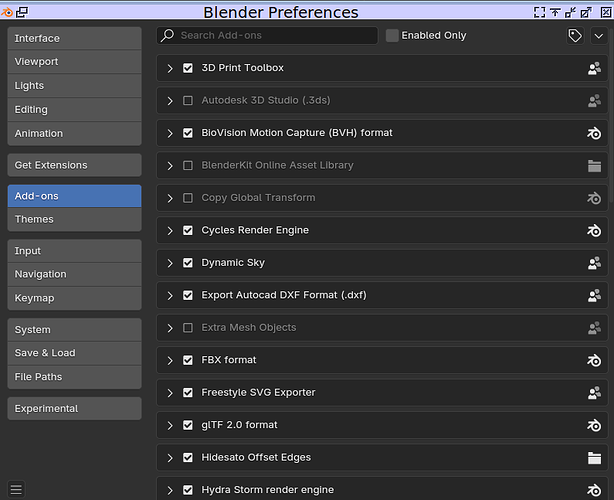Click the folder icon on BlenderKit Online Asset Library row
This screenshot has width=614, height=500.
tap(594, 166)
